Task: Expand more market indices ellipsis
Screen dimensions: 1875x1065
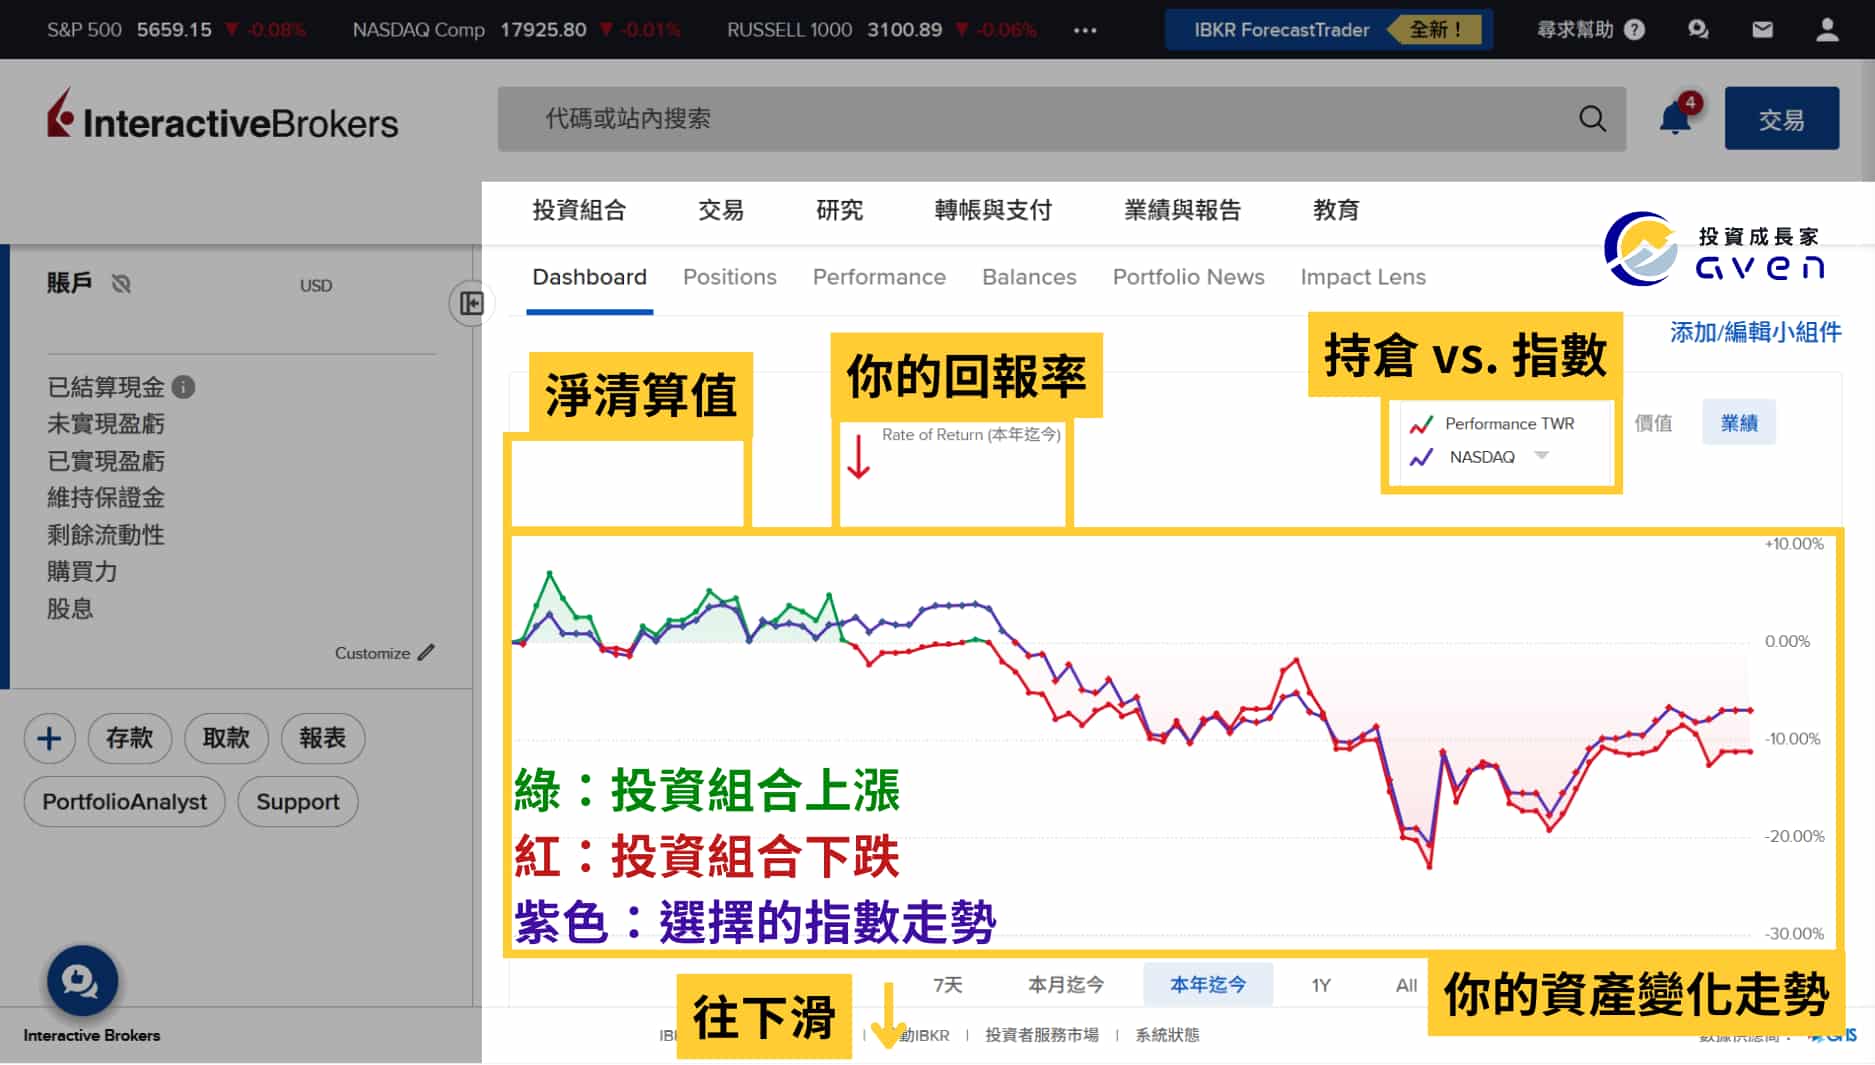Action: pos(1085,30)
